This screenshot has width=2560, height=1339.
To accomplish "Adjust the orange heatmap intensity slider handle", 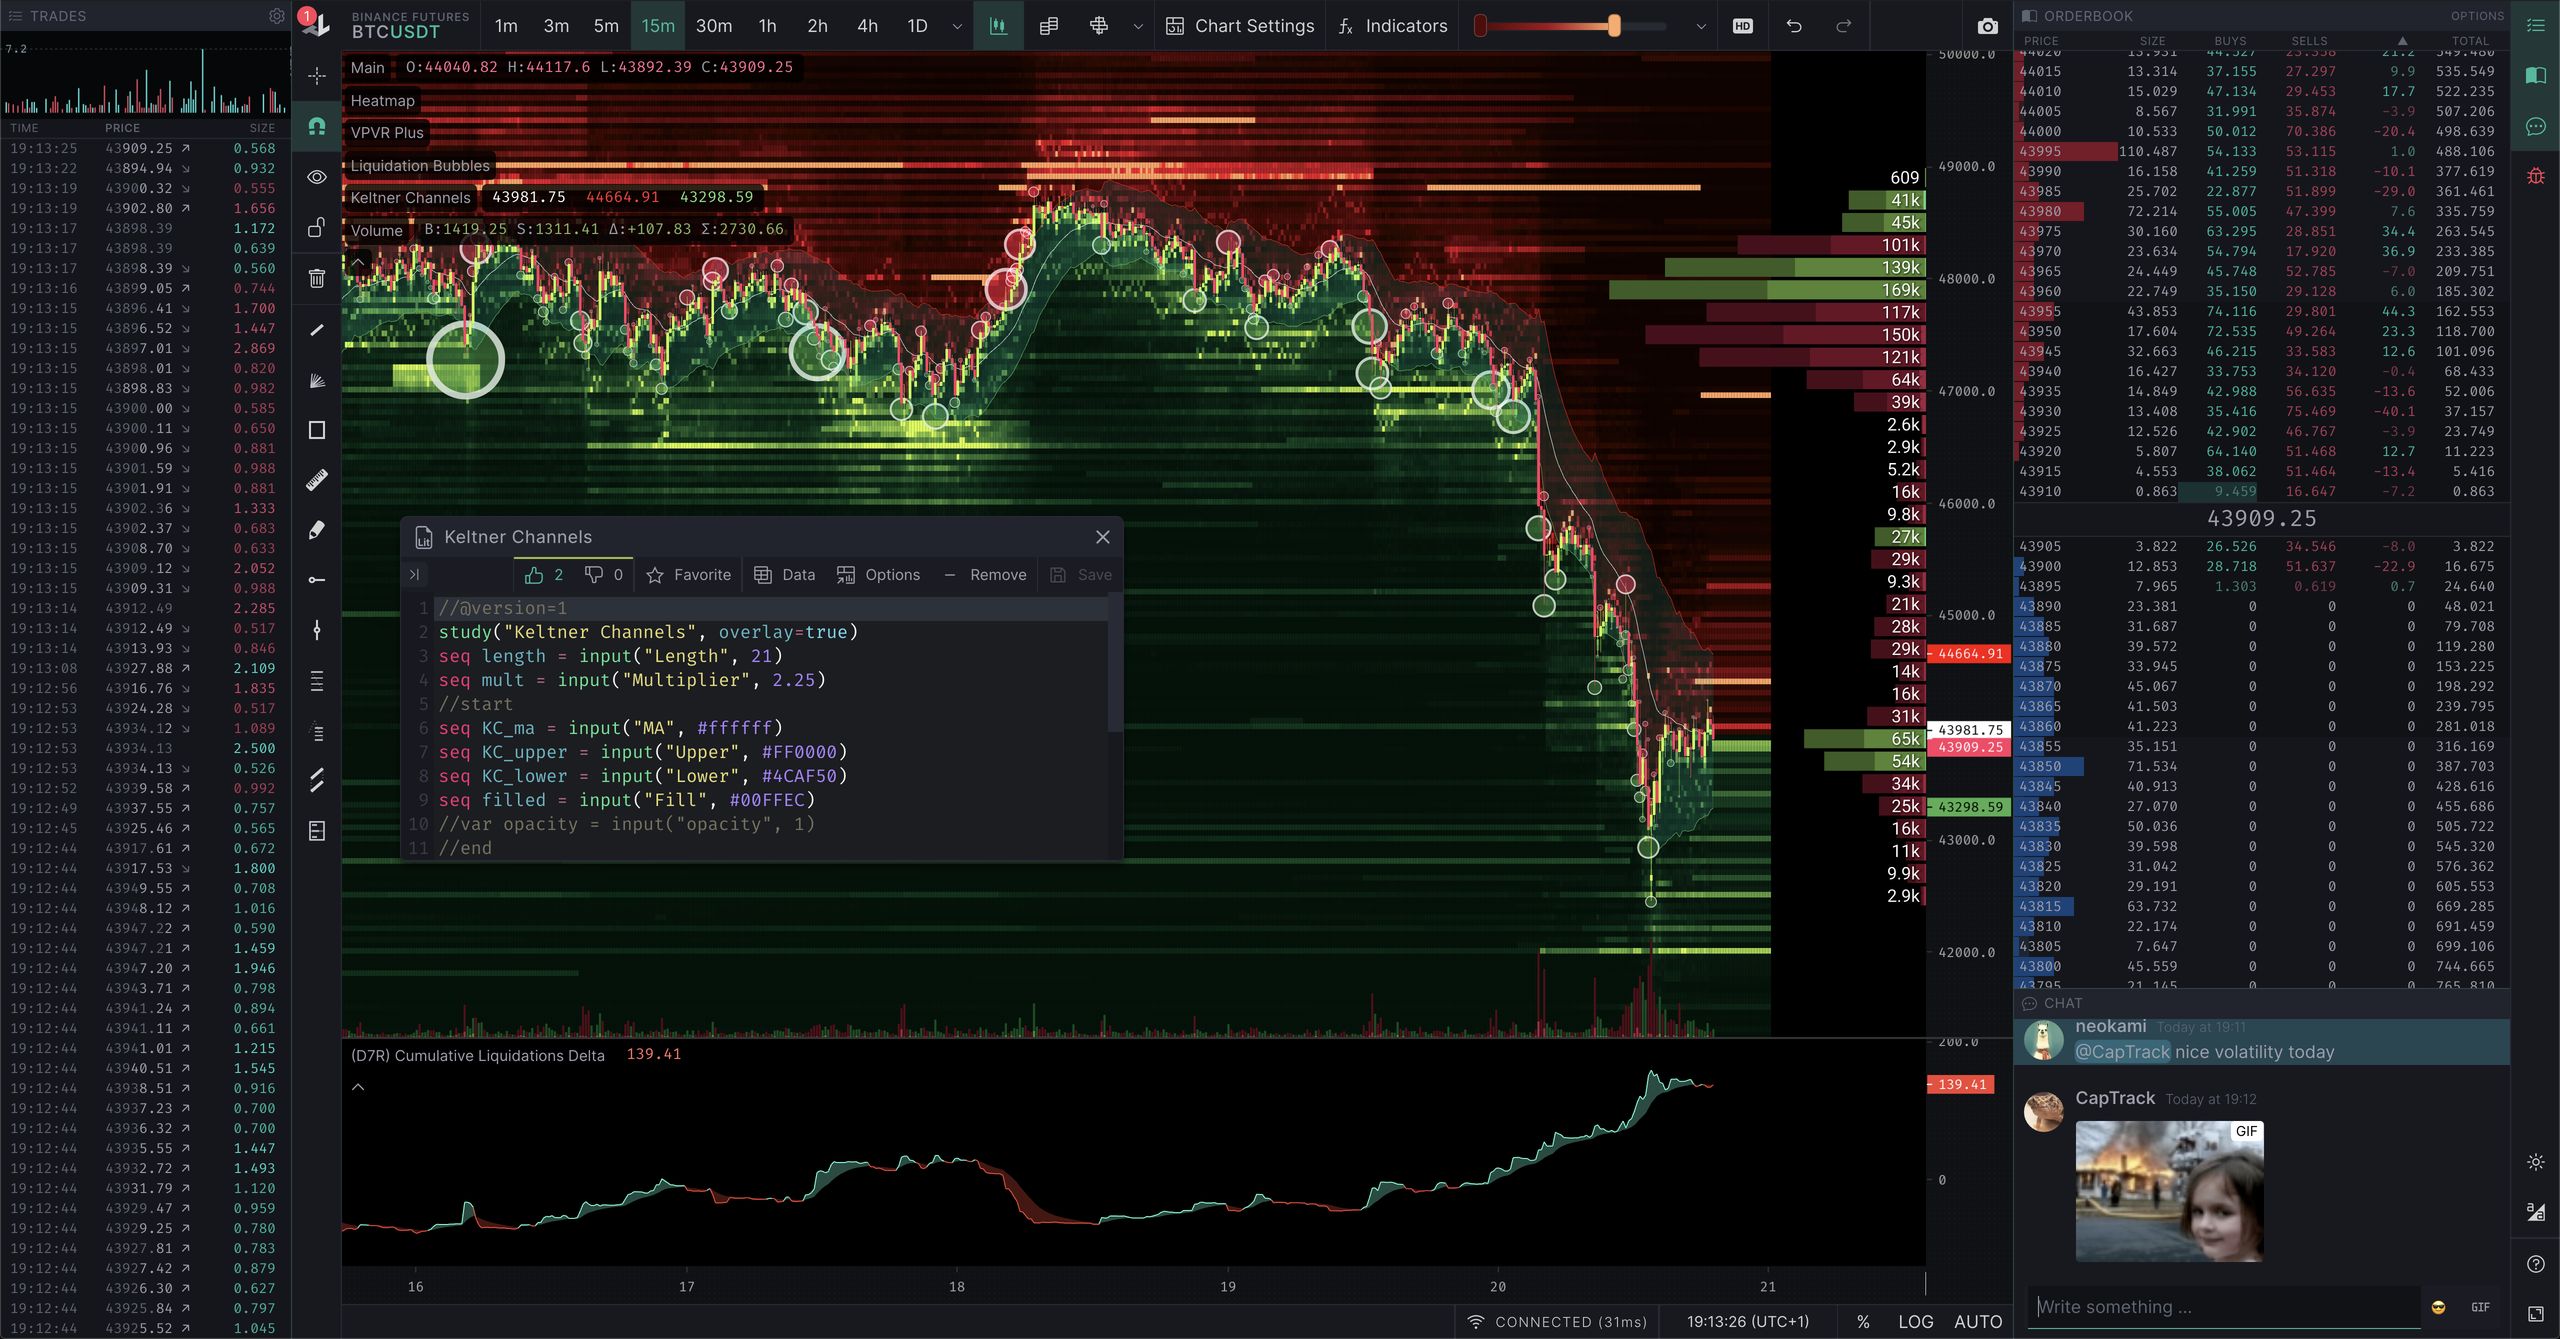I will (x=1614, y=26).
